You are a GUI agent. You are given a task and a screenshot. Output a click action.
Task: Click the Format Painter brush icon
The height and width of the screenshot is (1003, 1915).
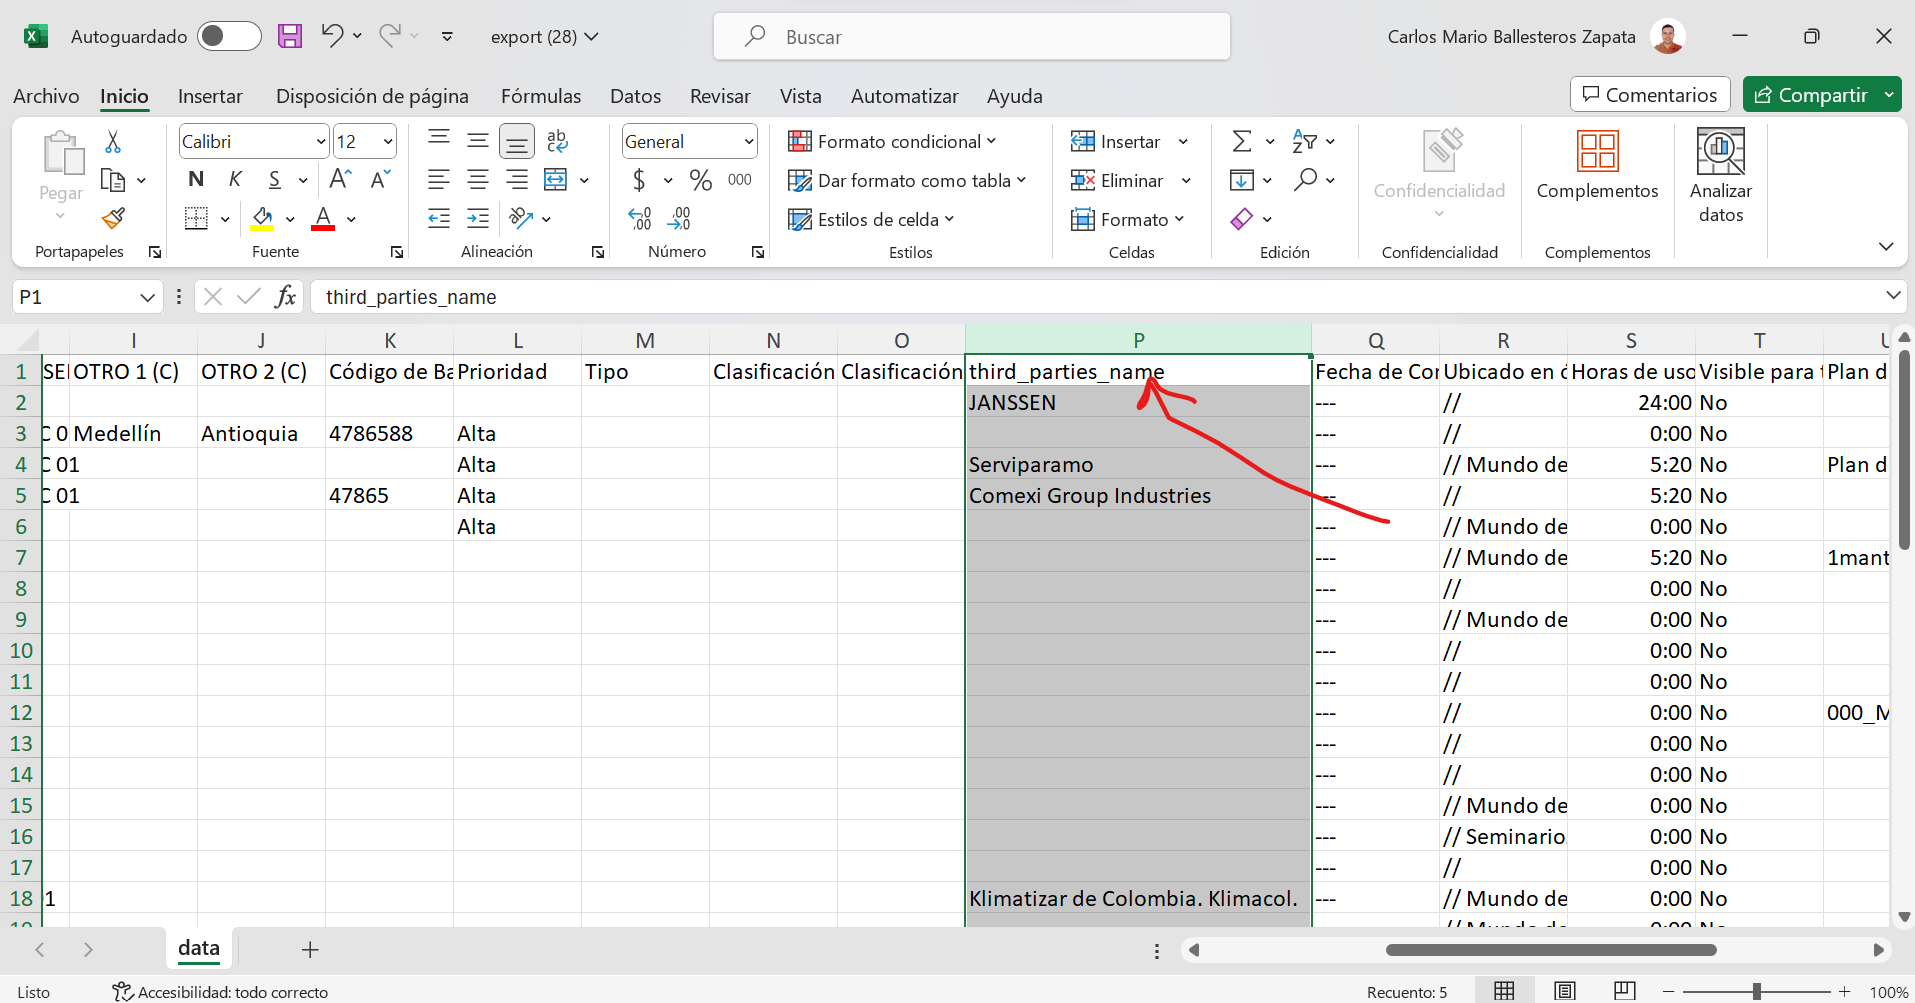pyautogui.click(x=113, y=218)
